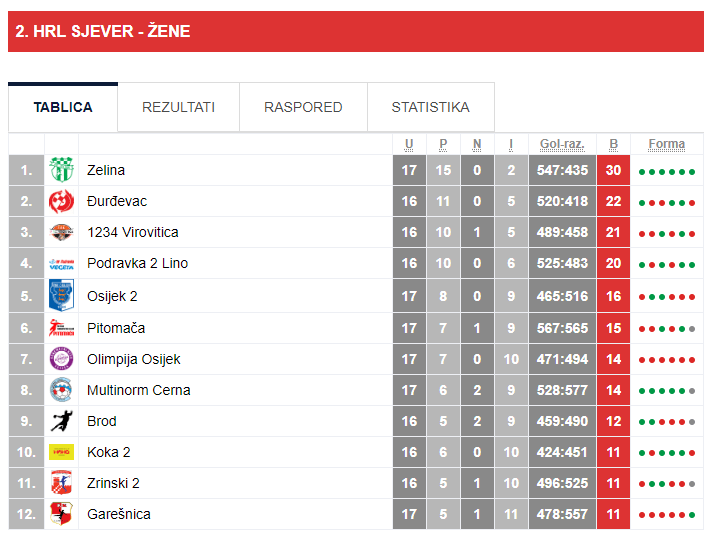Open the Zrinski 2 team link
This screenshot has height=540, width=714.
click(113, 483)
